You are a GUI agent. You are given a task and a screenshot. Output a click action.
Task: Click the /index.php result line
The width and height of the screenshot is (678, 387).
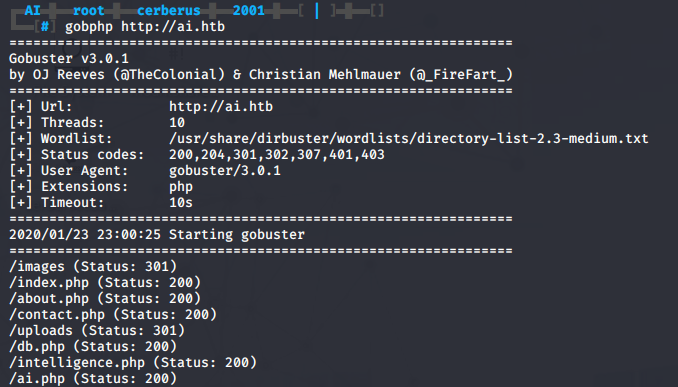(105, 282)
